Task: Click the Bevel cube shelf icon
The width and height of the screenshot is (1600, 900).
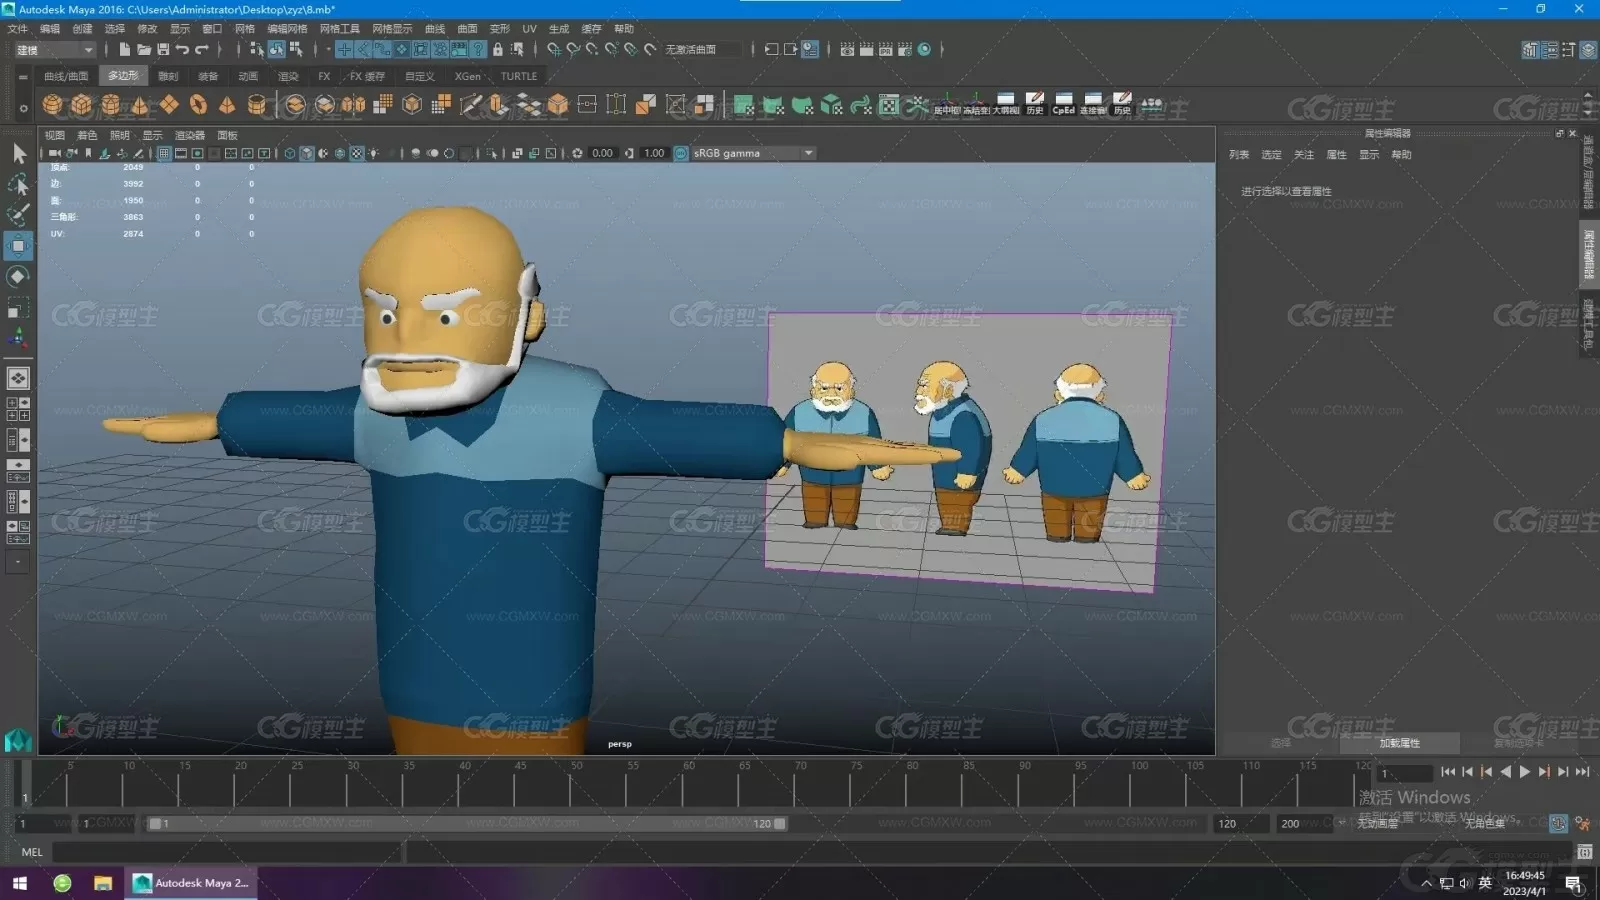Action: pyautogui.click(x=558, y=104)
